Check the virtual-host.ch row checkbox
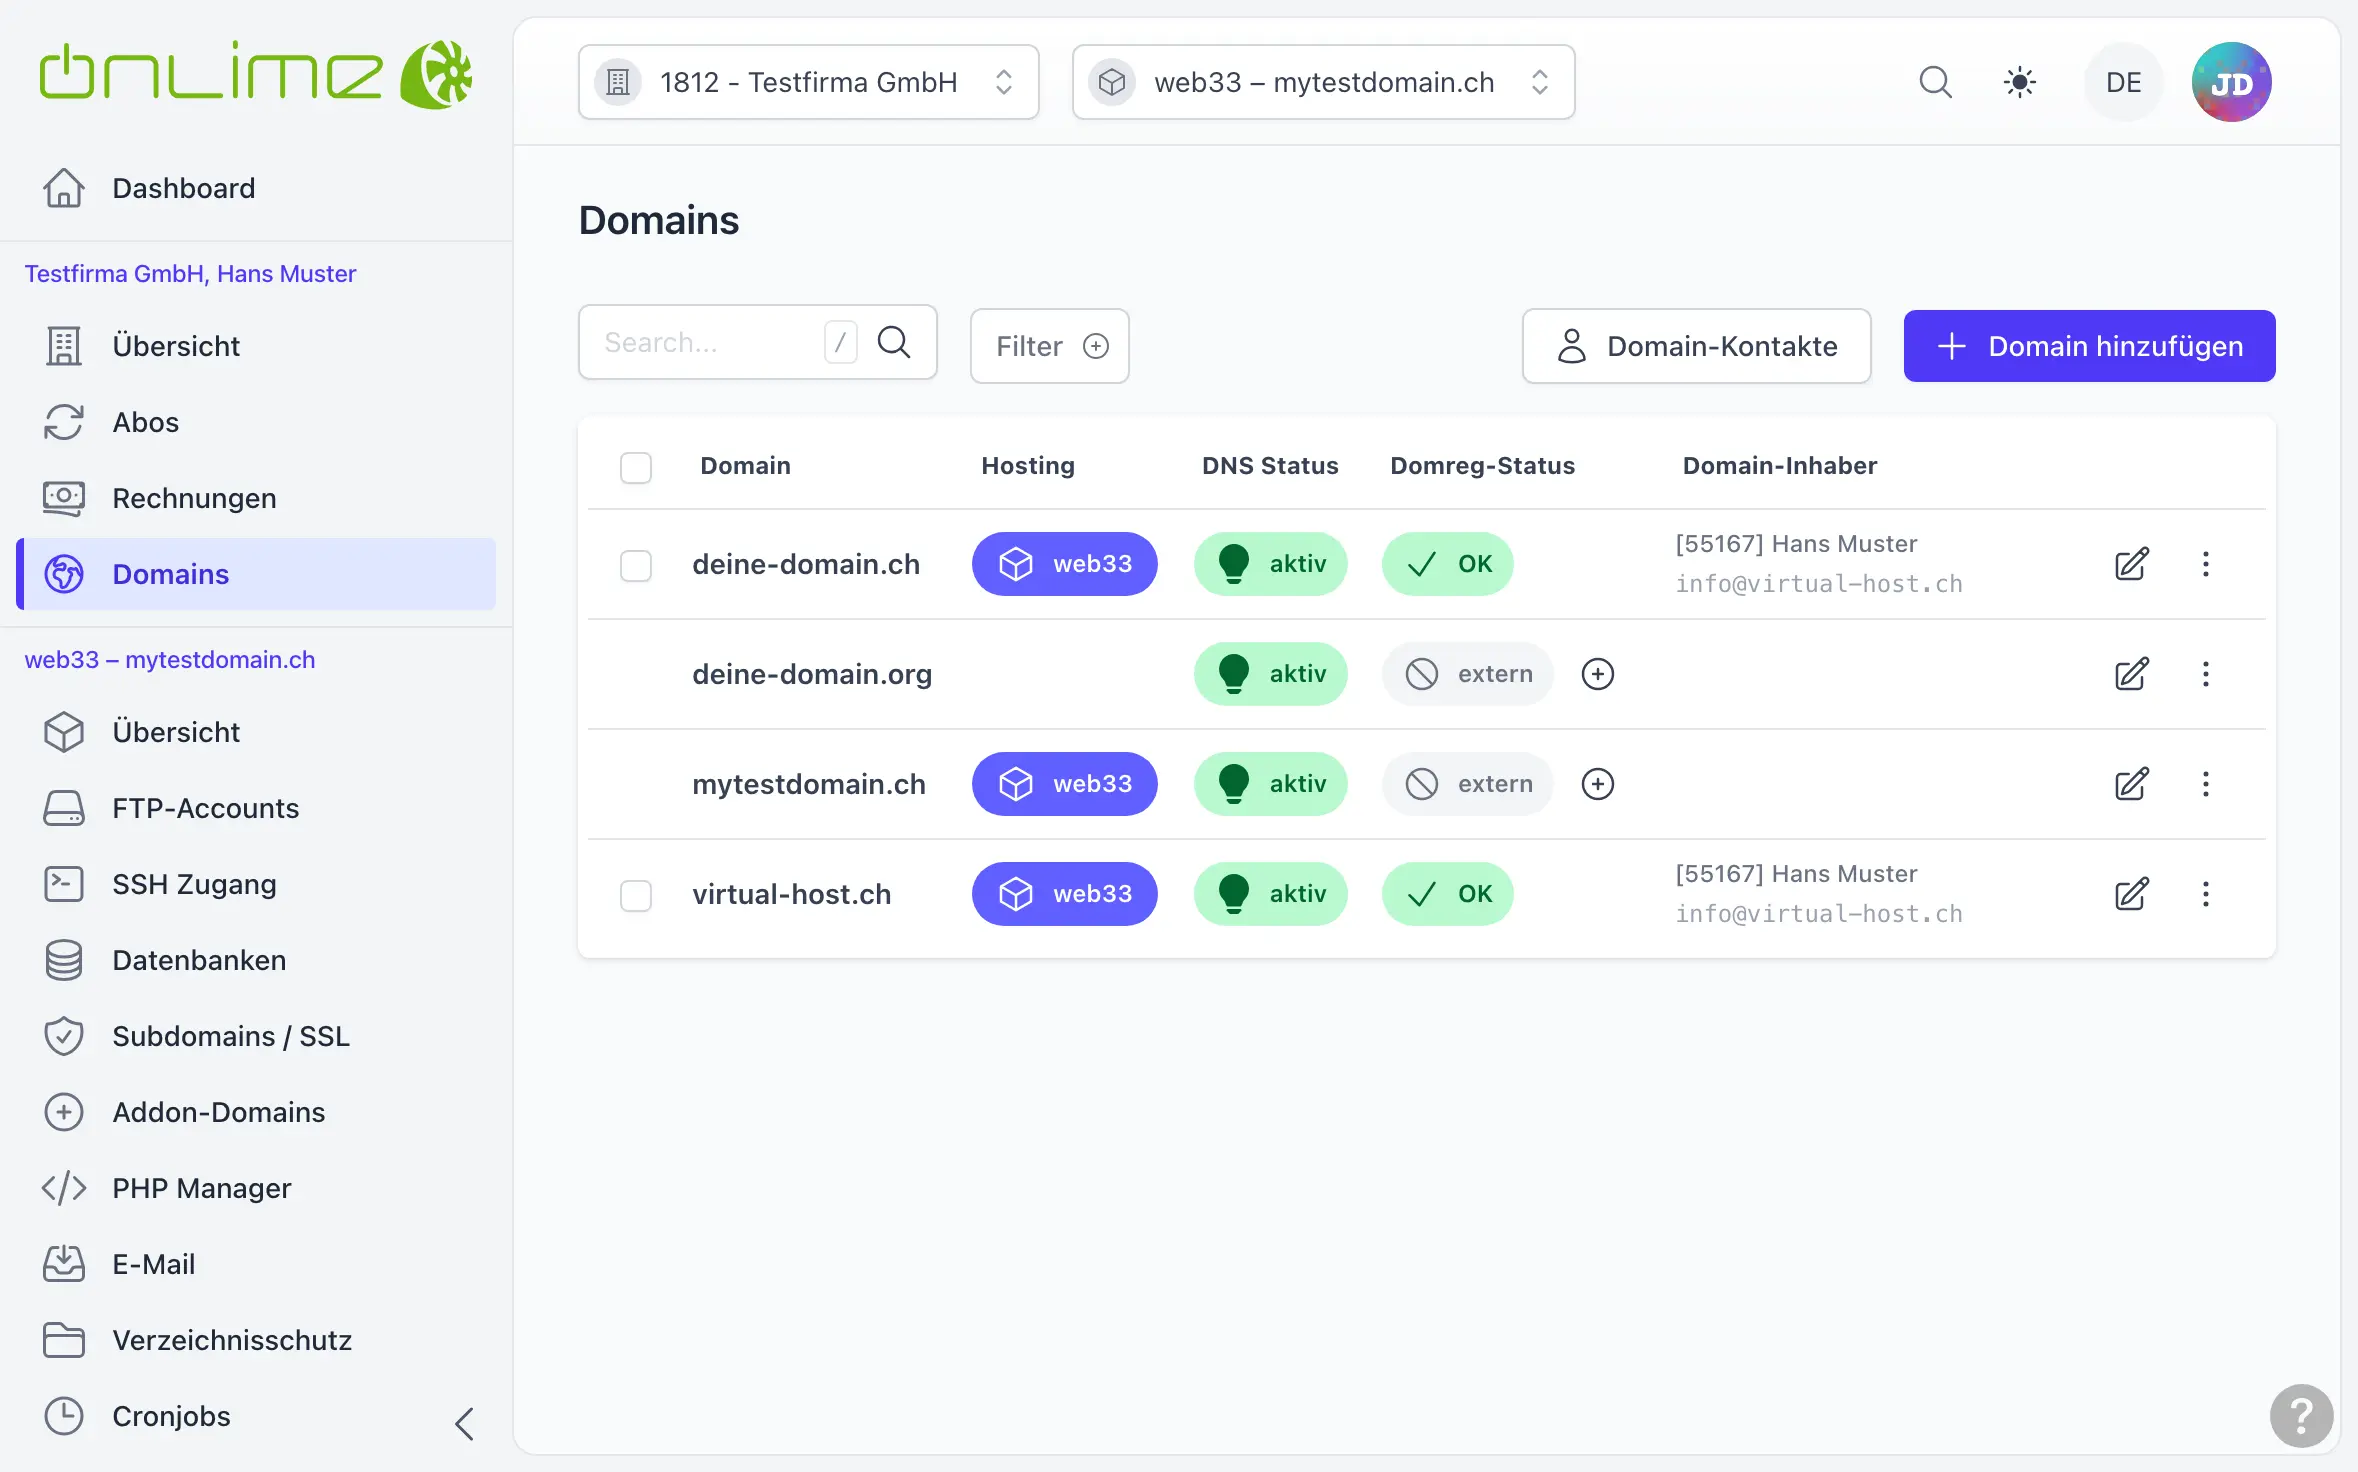 tap(636, 895)
